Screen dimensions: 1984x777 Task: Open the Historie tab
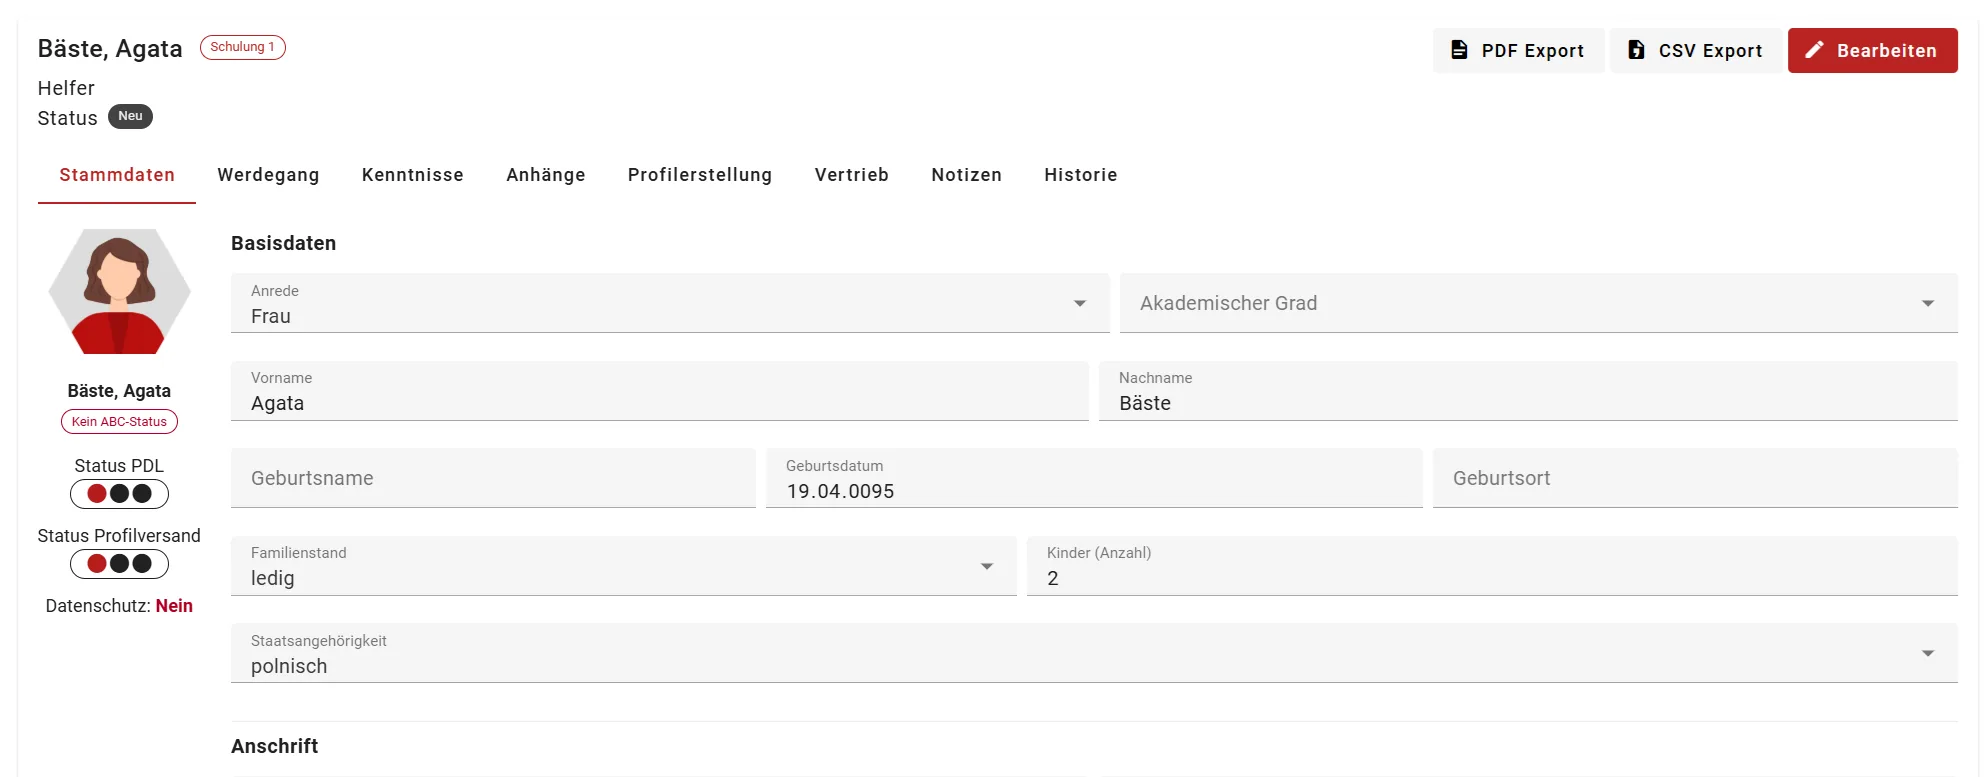tap(1081, 175)
